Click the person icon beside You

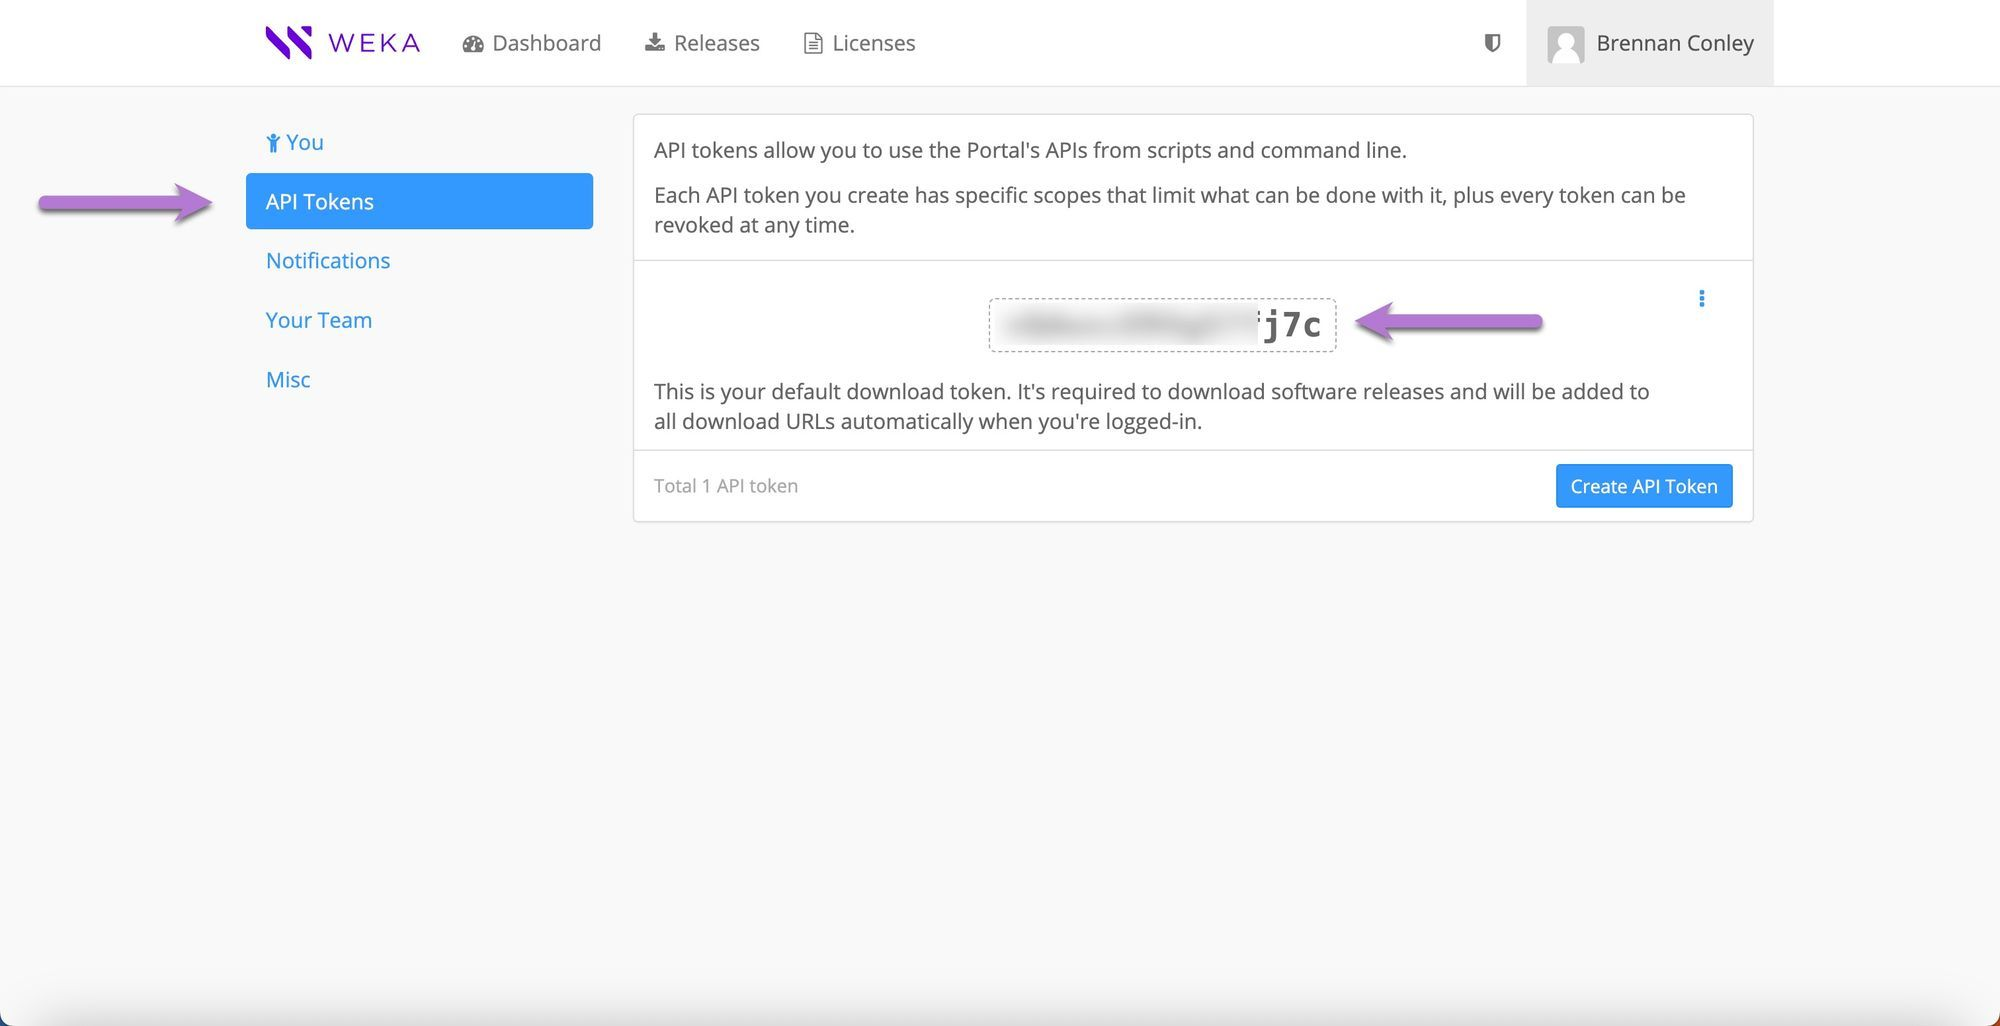(272, 143)
